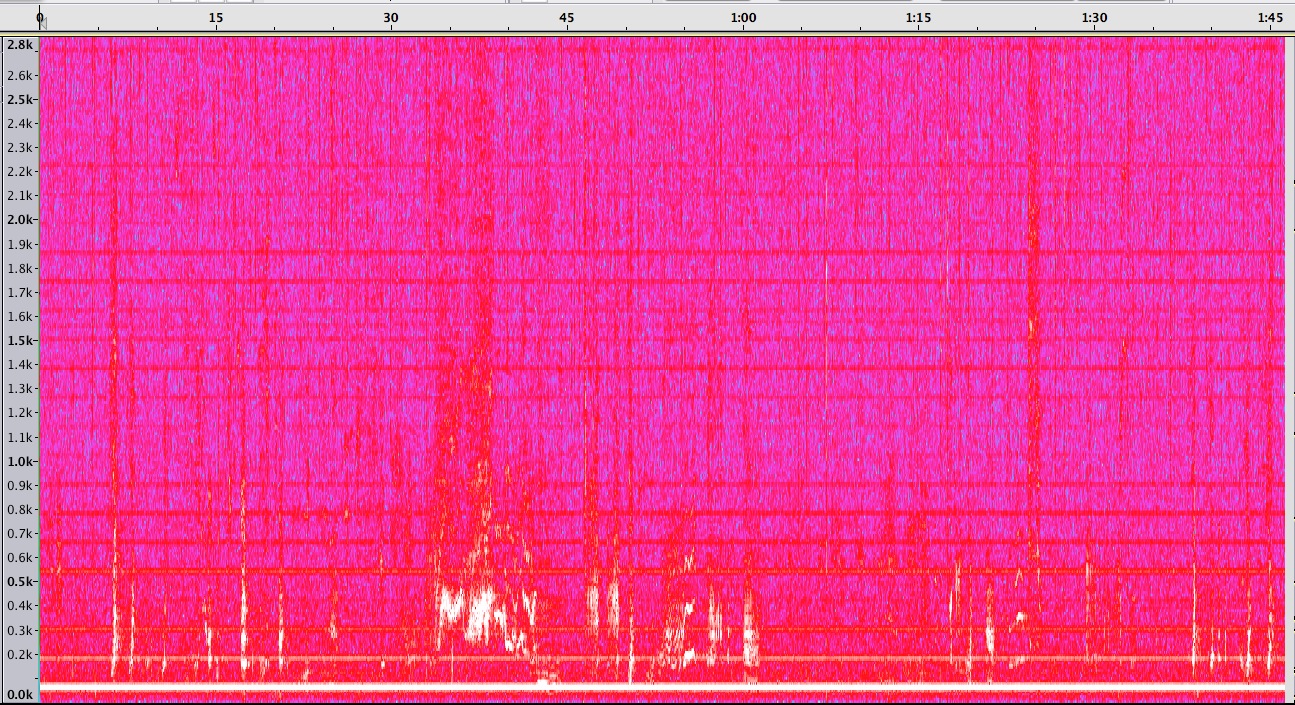Click the 15 second mark on timeline ruler
Image resolution: width=1295 pixels, height=705 pixels.
pyautogui.click(x=215, y=18)
